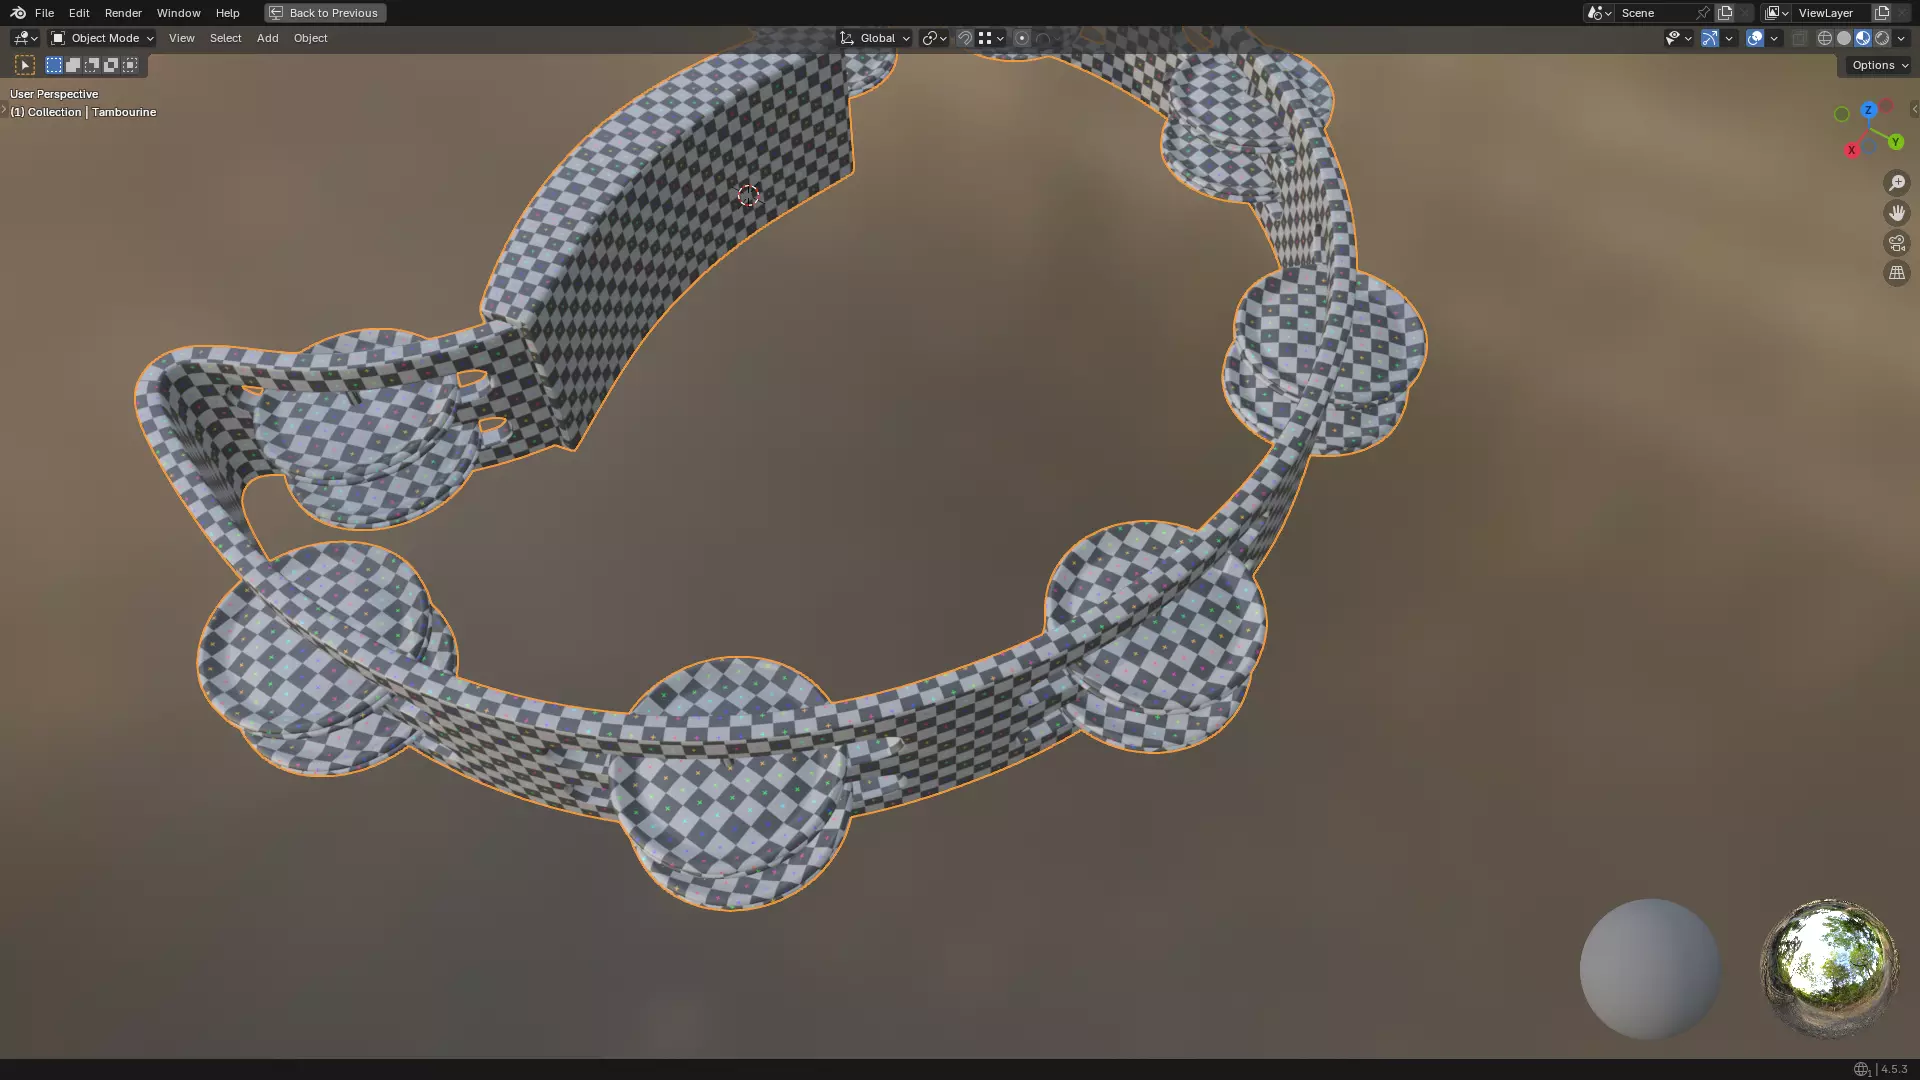Toggle viewport overlays button
The height and width of the screenshot is (1080, 1920).
(x=1755, y=38)
